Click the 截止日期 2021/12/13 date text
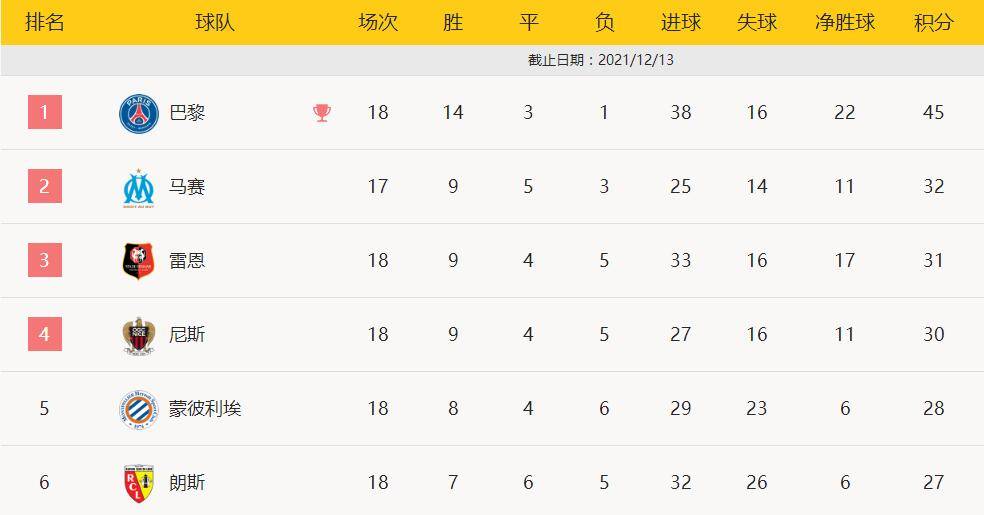This screenshot has width=984, height=515. click(601, 60)
